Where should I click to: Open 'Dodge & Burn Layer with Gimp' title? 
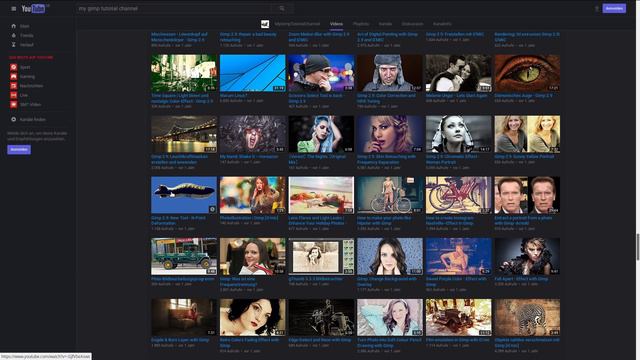coord(180,340)
